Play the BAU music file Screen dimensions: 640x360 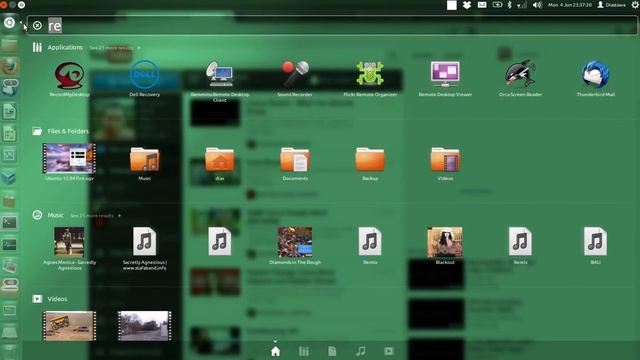tap(596, 245)
